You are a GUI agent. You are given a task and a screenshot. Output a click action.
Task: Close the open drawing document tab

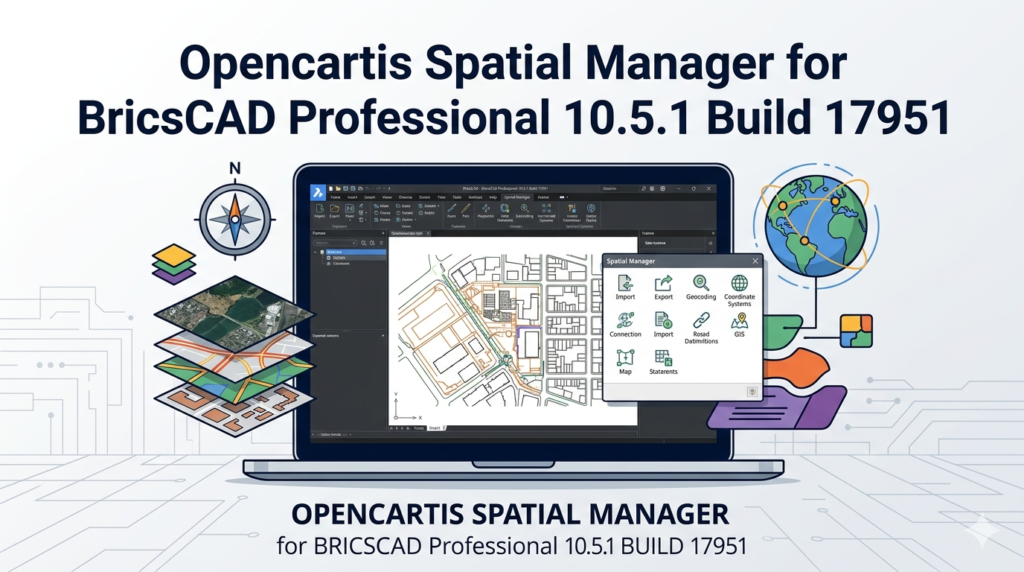pos(428,233)
